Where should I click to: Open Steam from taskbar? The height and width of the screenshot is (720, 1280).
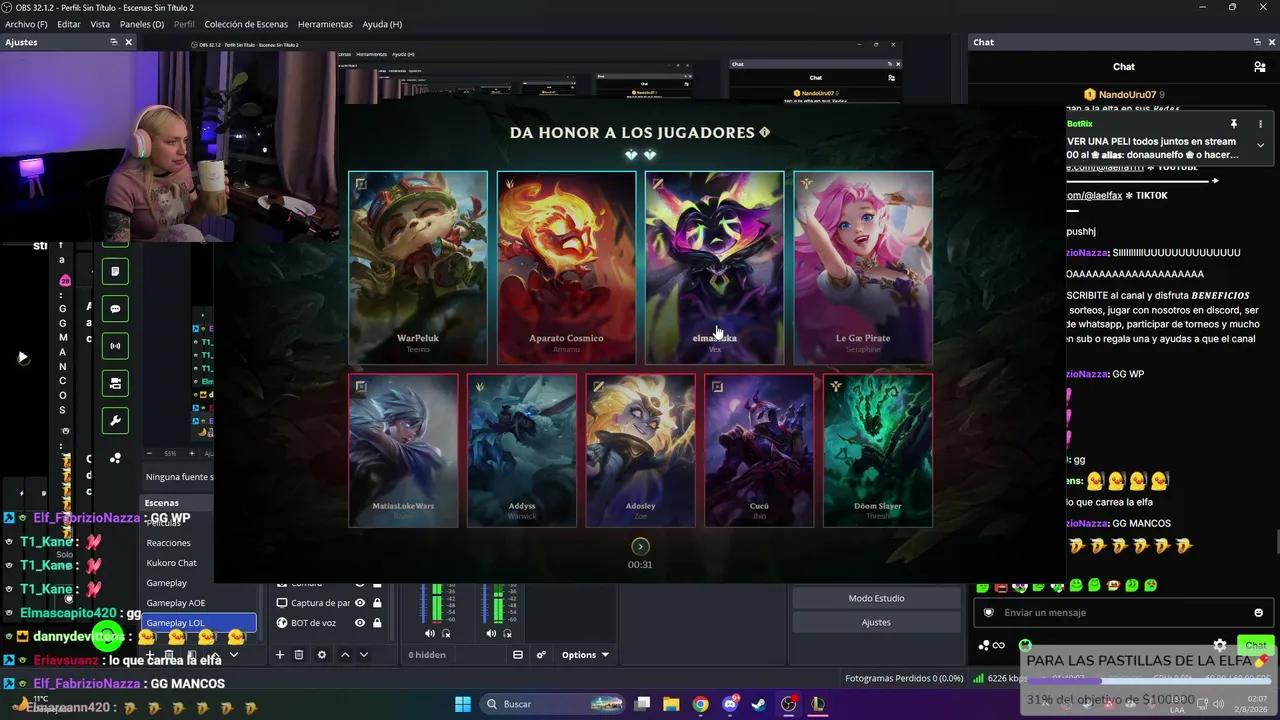[x=759, y=704]
